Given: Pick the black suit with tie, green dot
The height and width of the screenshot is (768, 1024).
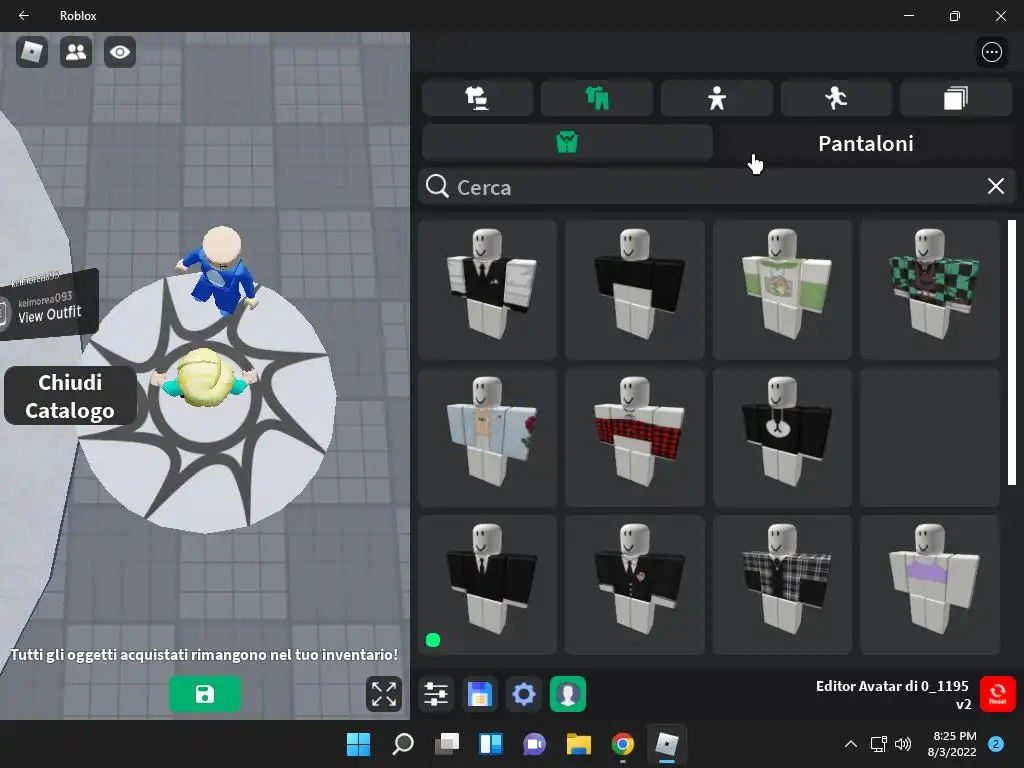Looking at the screenshot, I should tap(487, 584).
